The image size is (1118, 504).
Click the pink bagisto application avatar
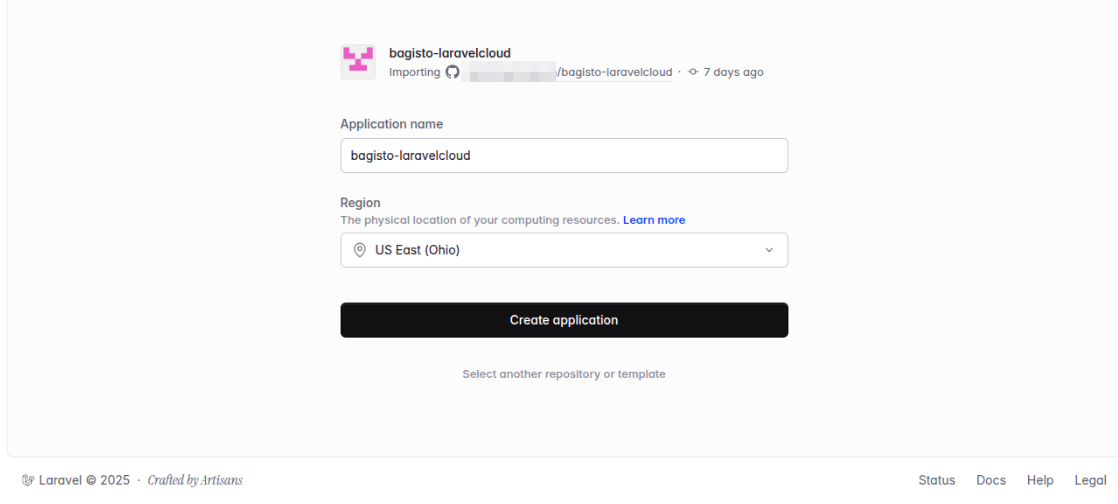358,61
